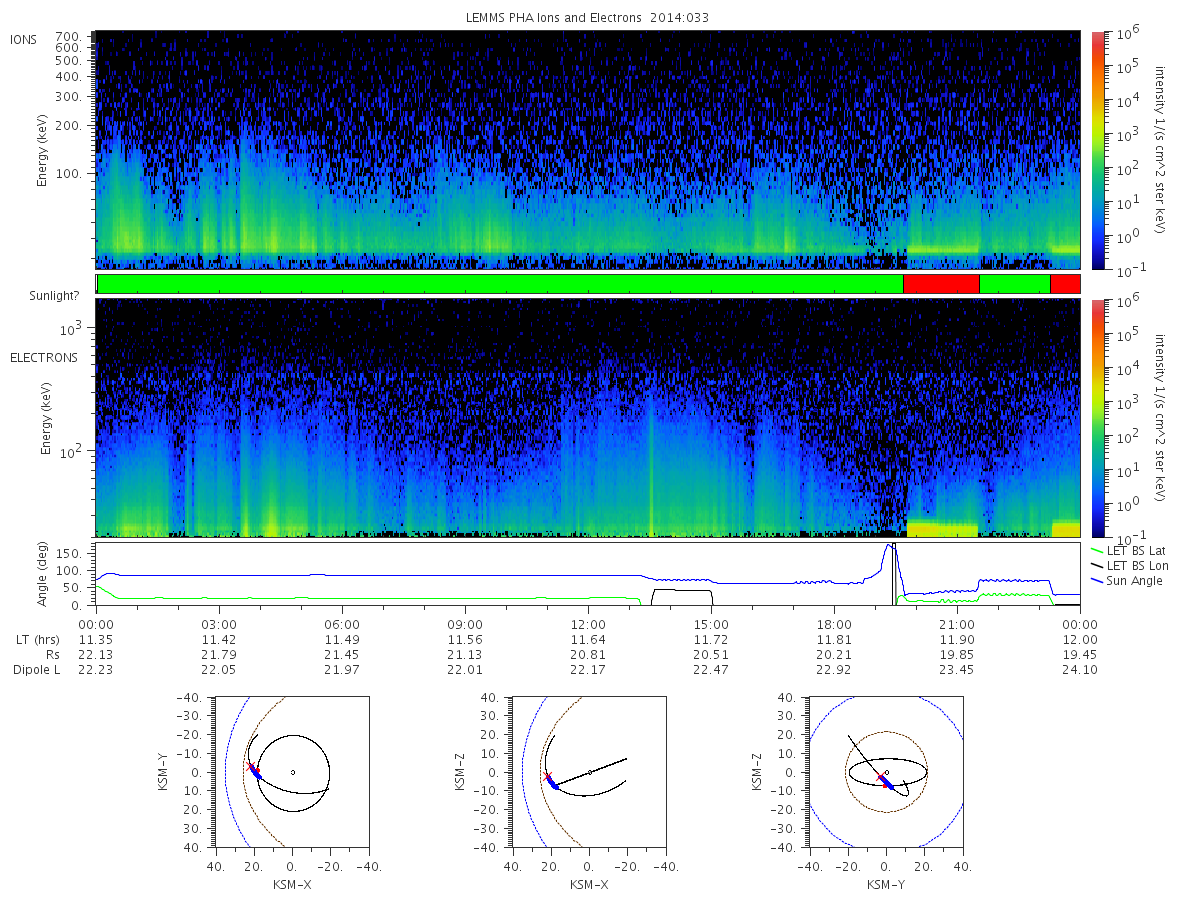Click the IONS panel label

24,40
